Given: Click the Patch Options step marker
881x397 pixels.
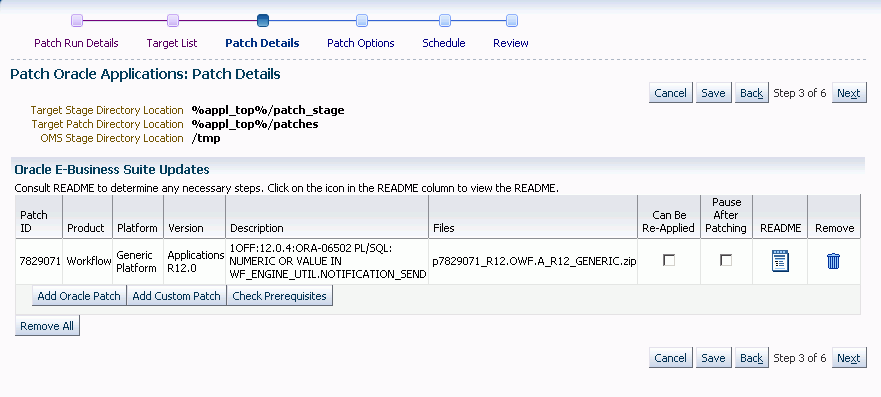Looking at the screenshot, I should point(362,21).
